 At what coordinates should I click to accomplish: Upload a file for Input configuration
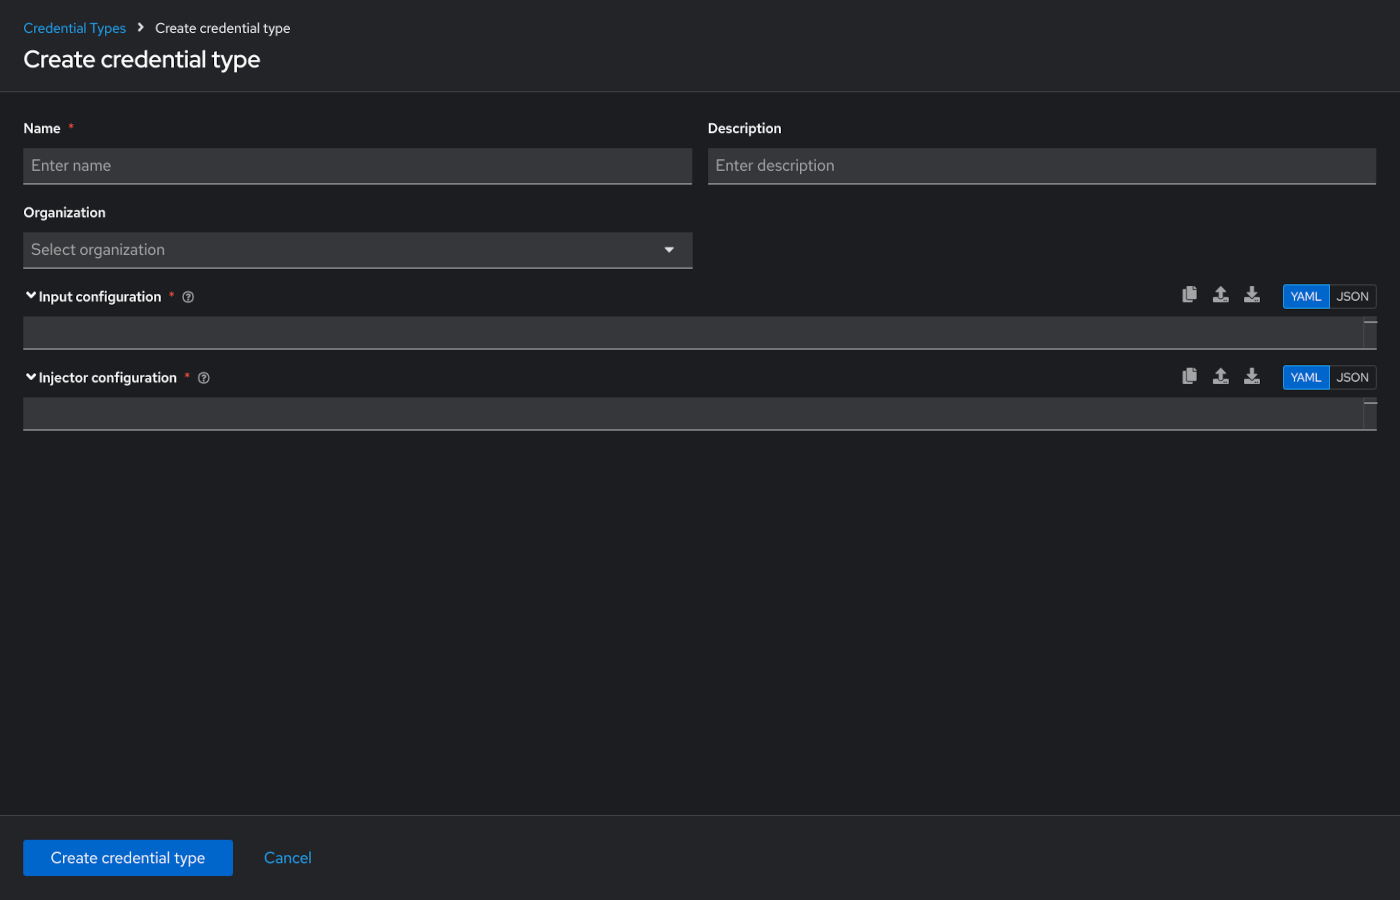1220,295
